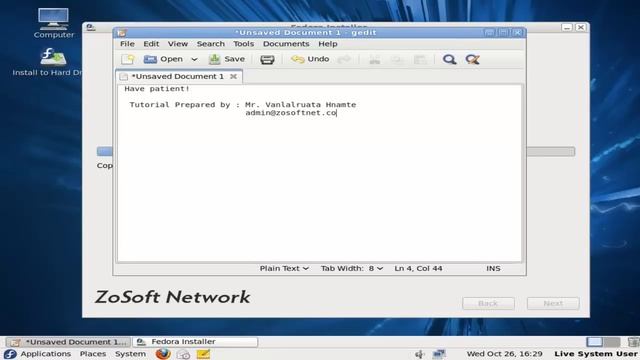This screenshot has width=640, height=360.
Task: Open the File menu in gedit
Action: (127, 44)
